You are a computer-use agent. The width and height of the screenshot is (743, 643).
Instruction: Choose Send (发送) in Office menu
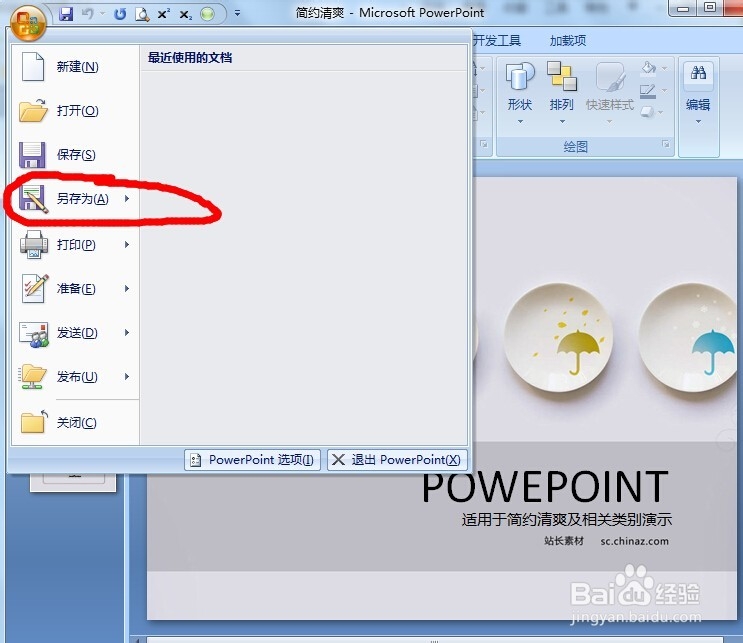point(75,333)
